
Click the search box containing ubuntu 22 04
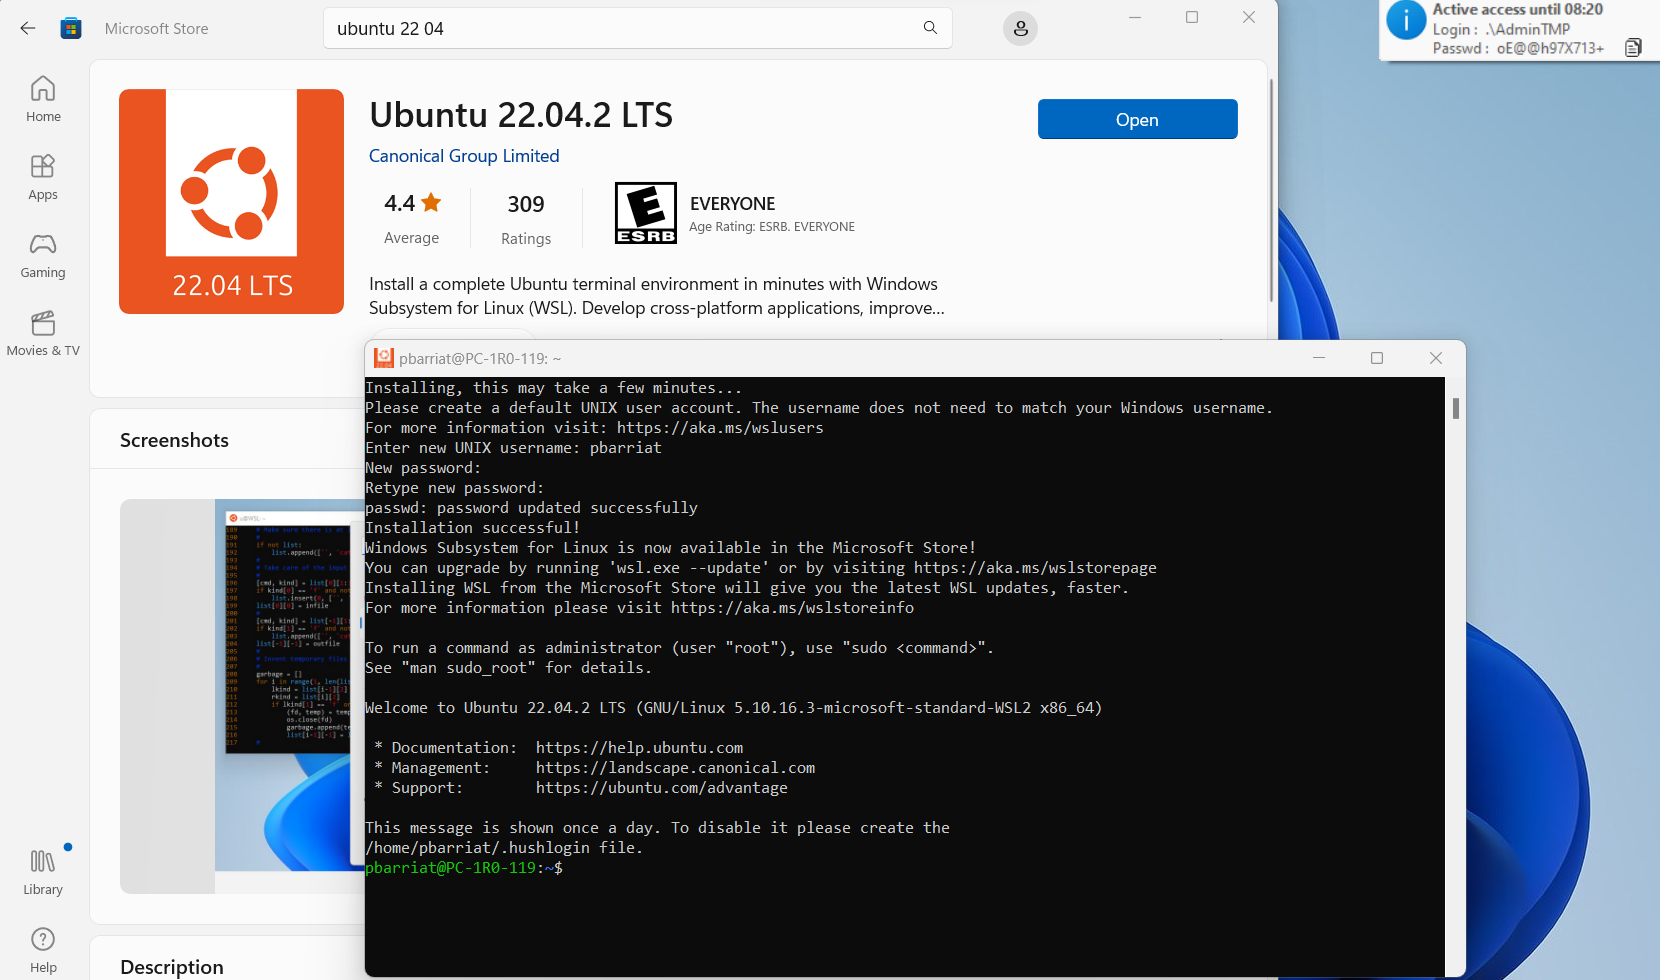click(620, 28)
